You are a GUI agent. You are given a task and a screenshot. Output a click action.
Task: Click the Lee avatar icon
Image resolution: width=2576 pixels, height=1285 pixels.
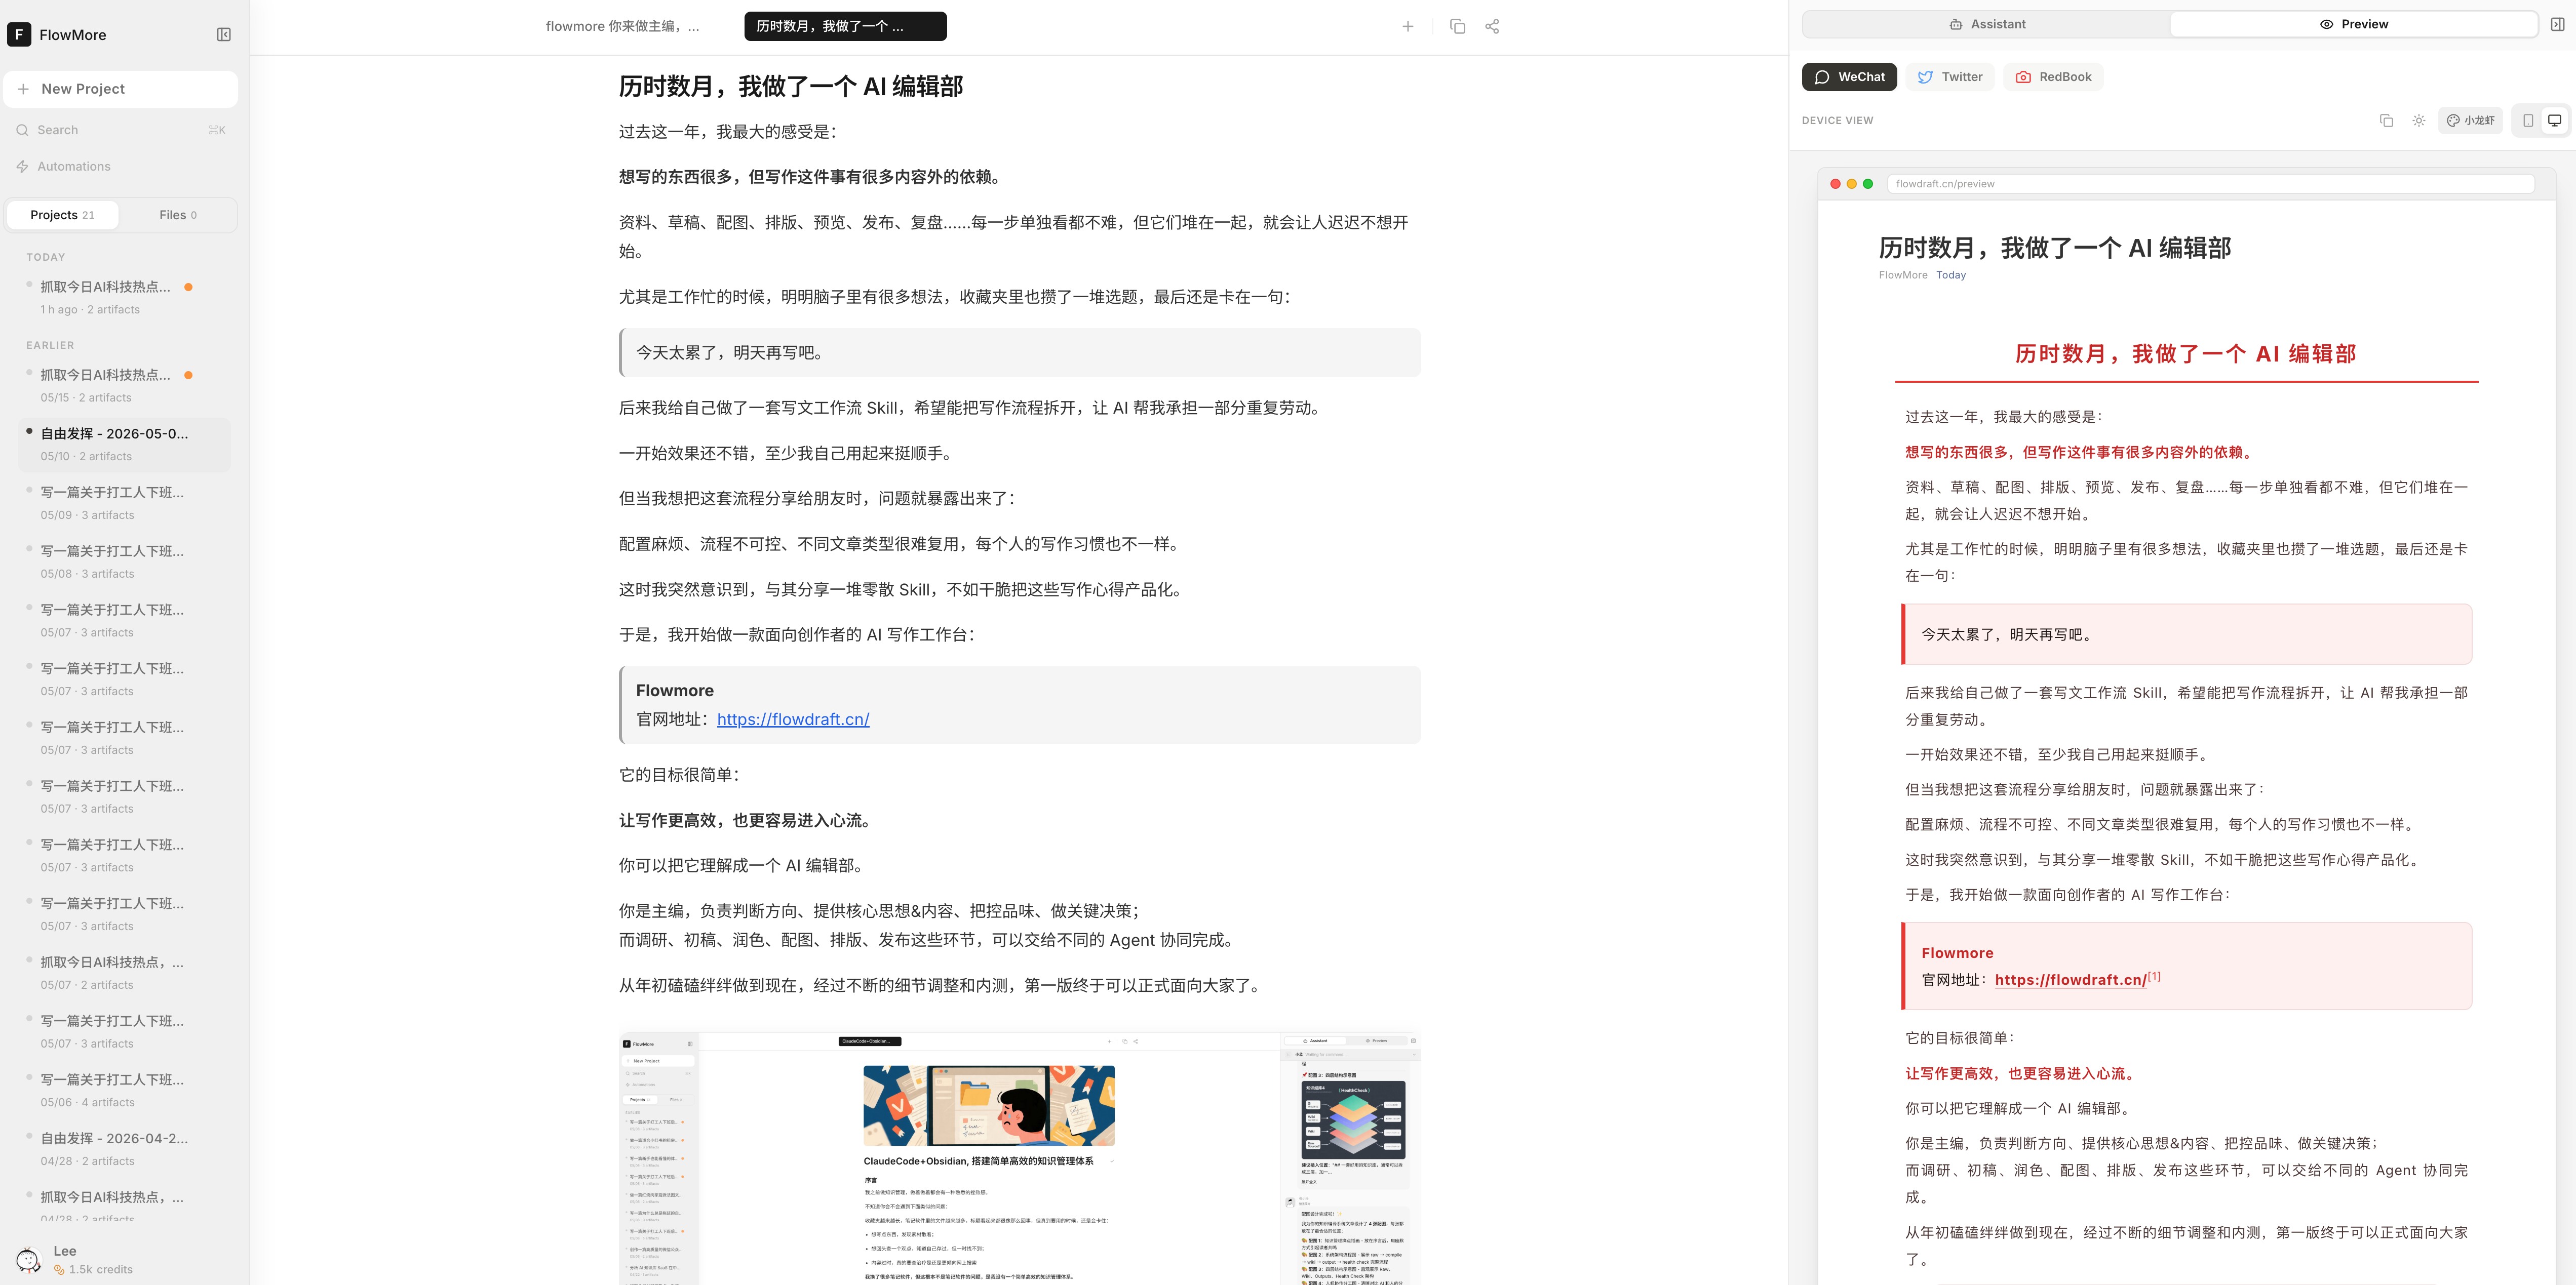tap(28, 1260)
